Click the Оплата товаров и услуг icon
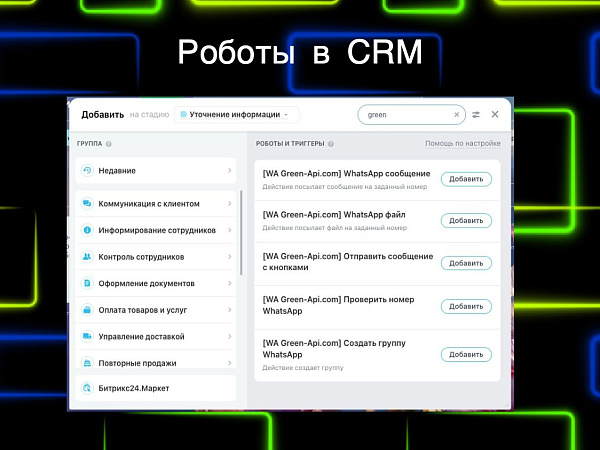The width and height of the screenshot is (600, 450). click(87, 310)
